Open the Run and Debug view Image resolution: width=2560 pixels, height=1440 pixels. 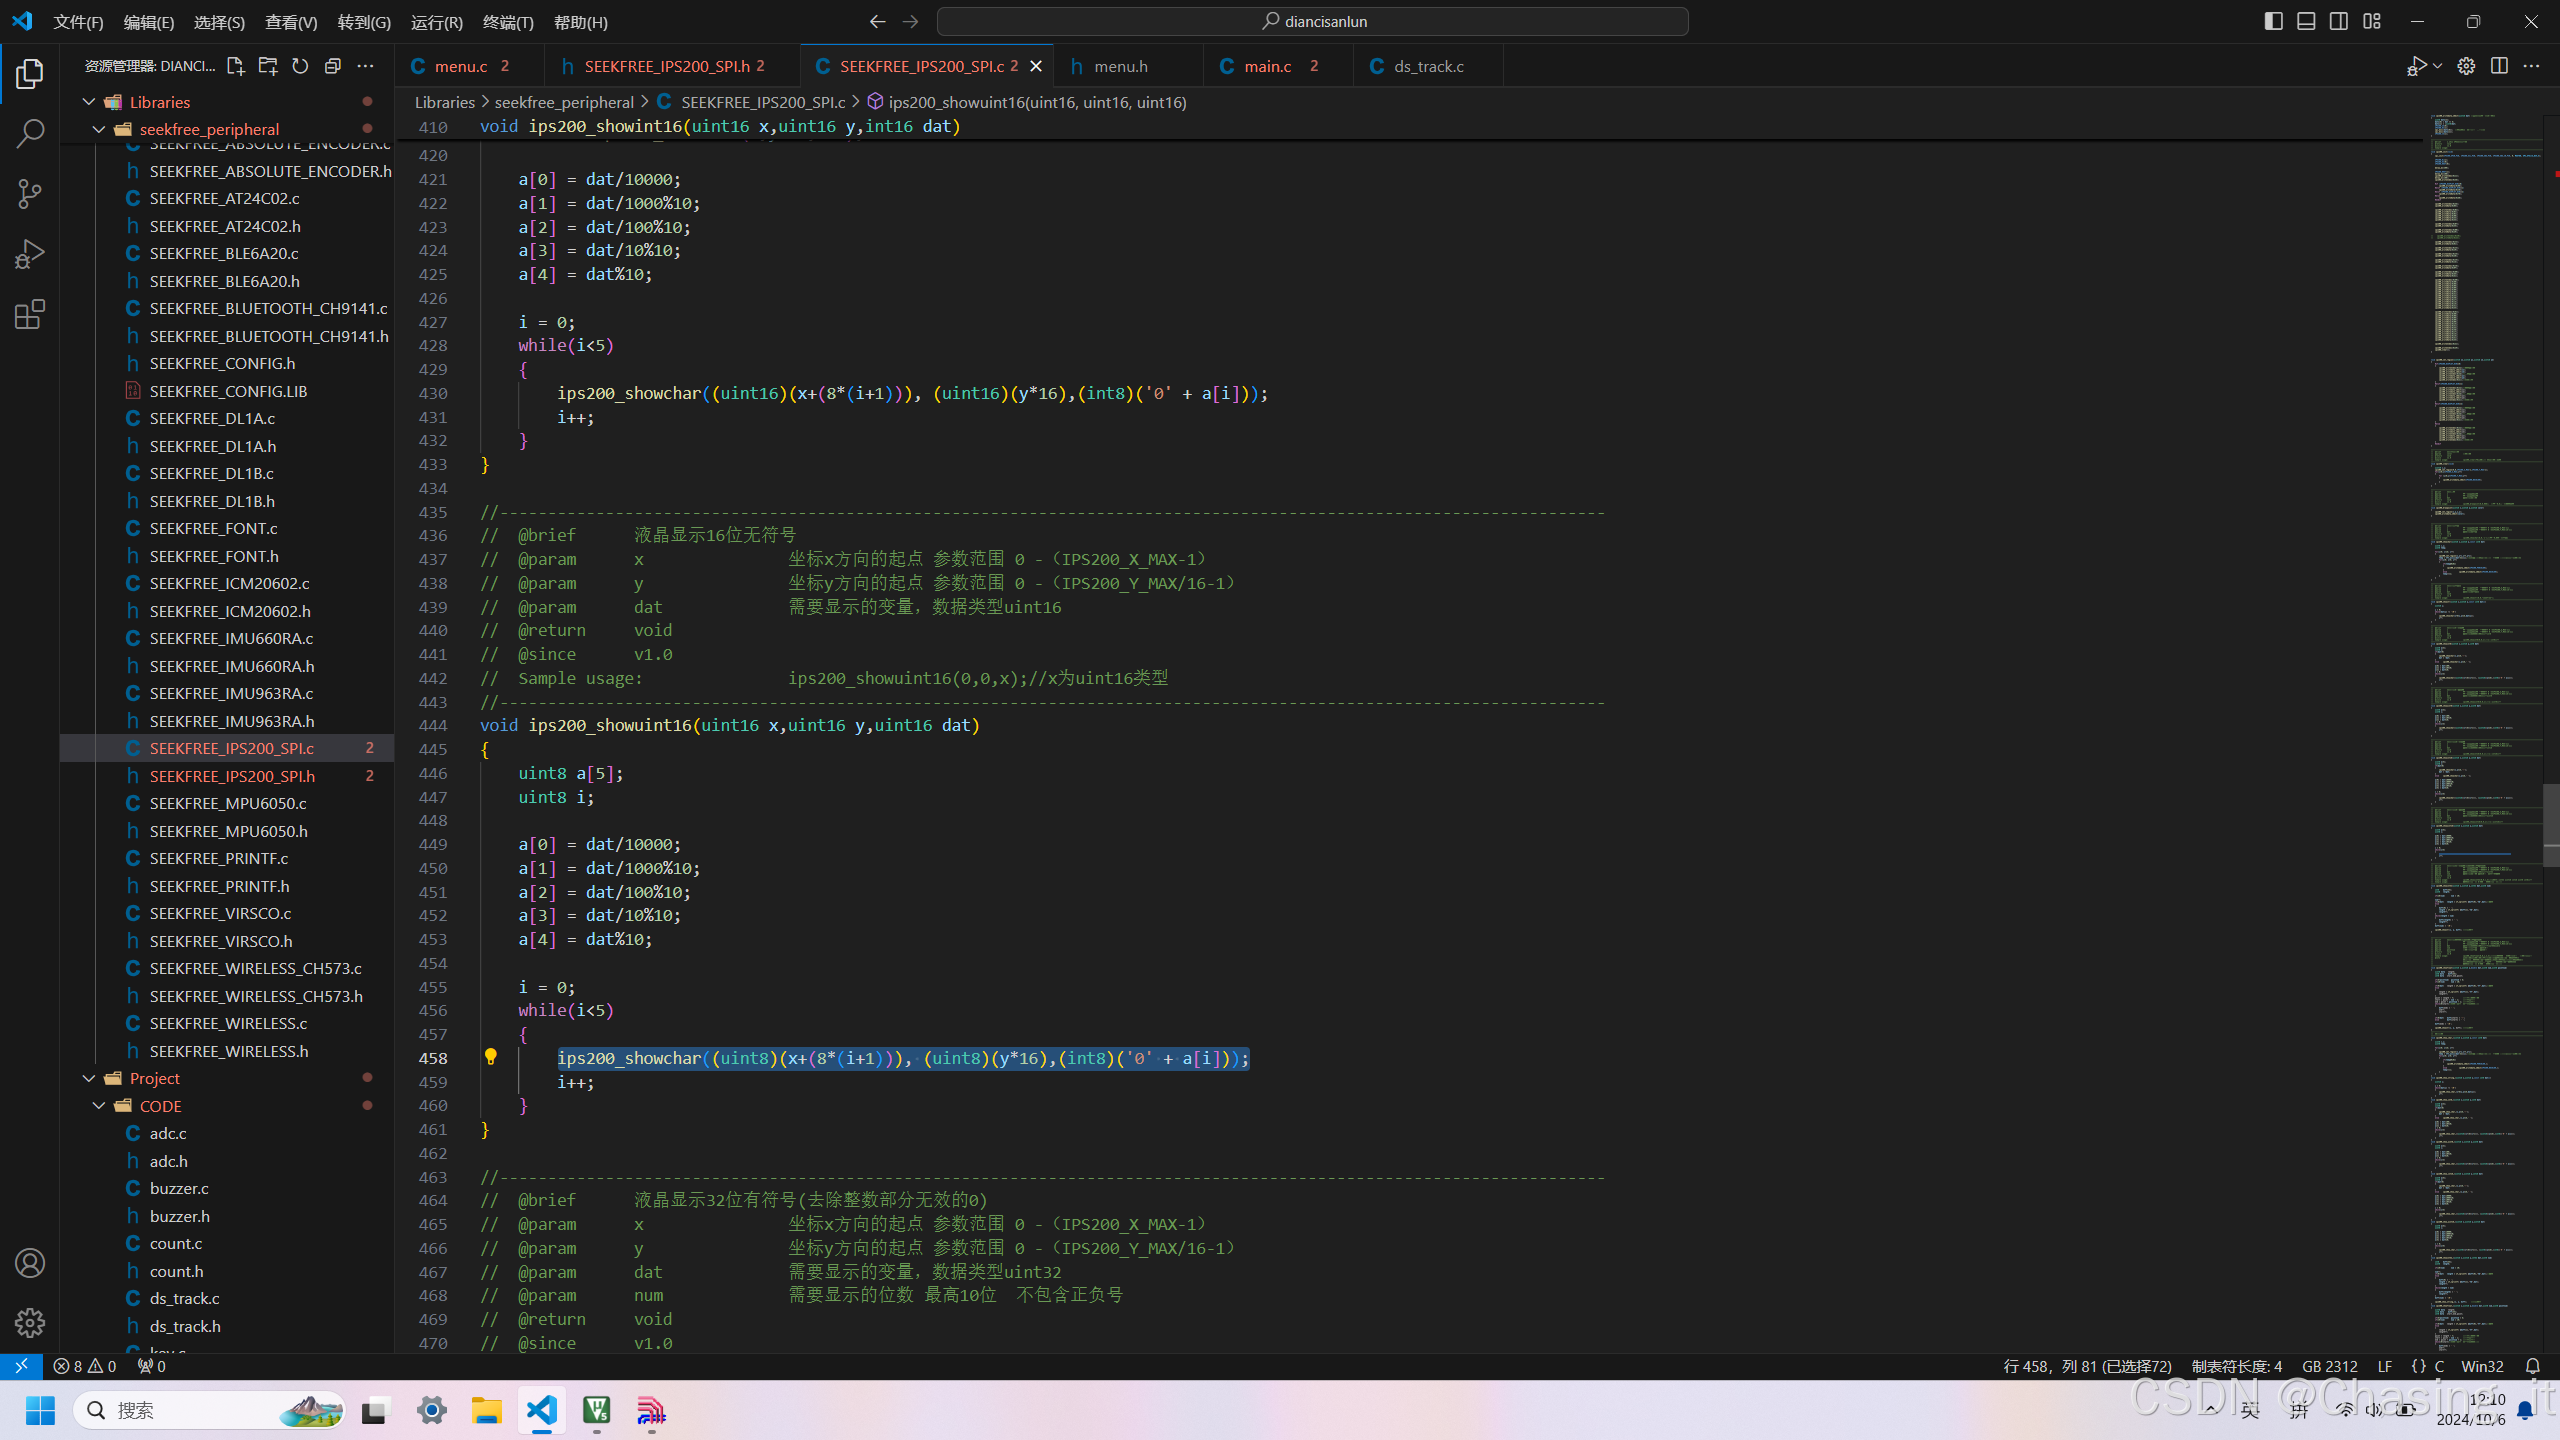click(x=30, y=254)
